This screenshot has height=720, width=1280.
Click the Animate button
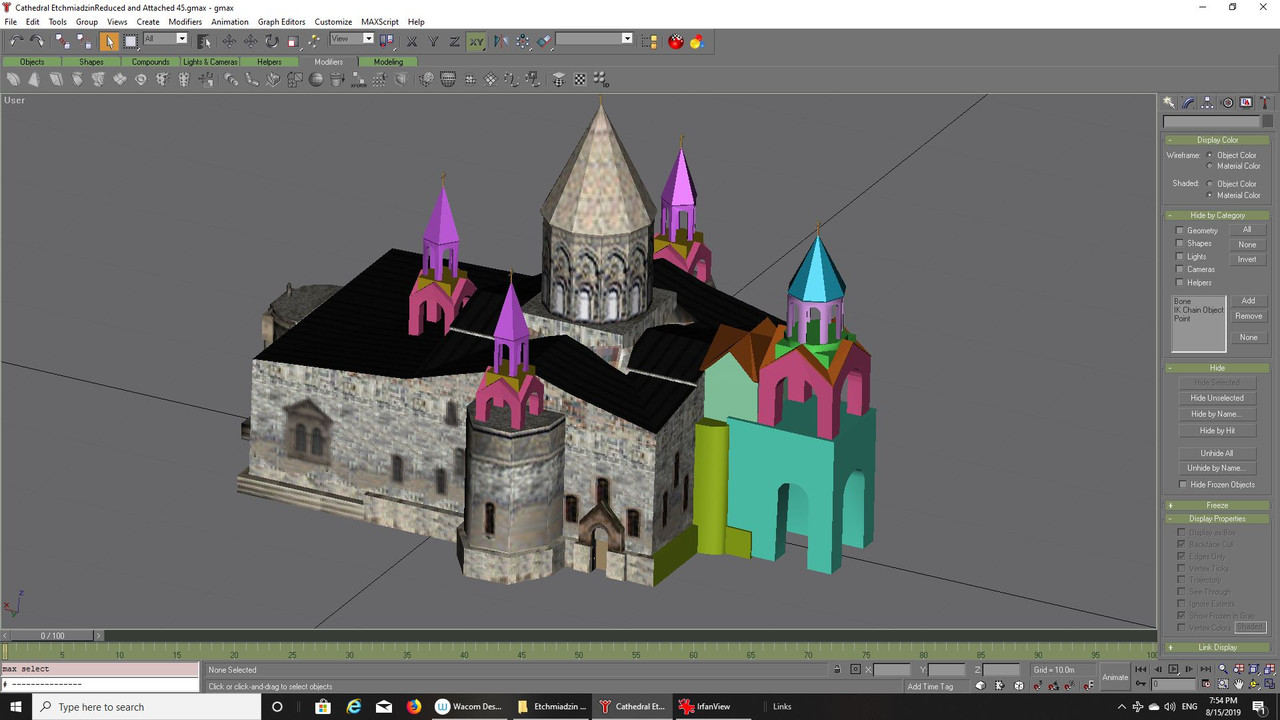(1114, 677)
